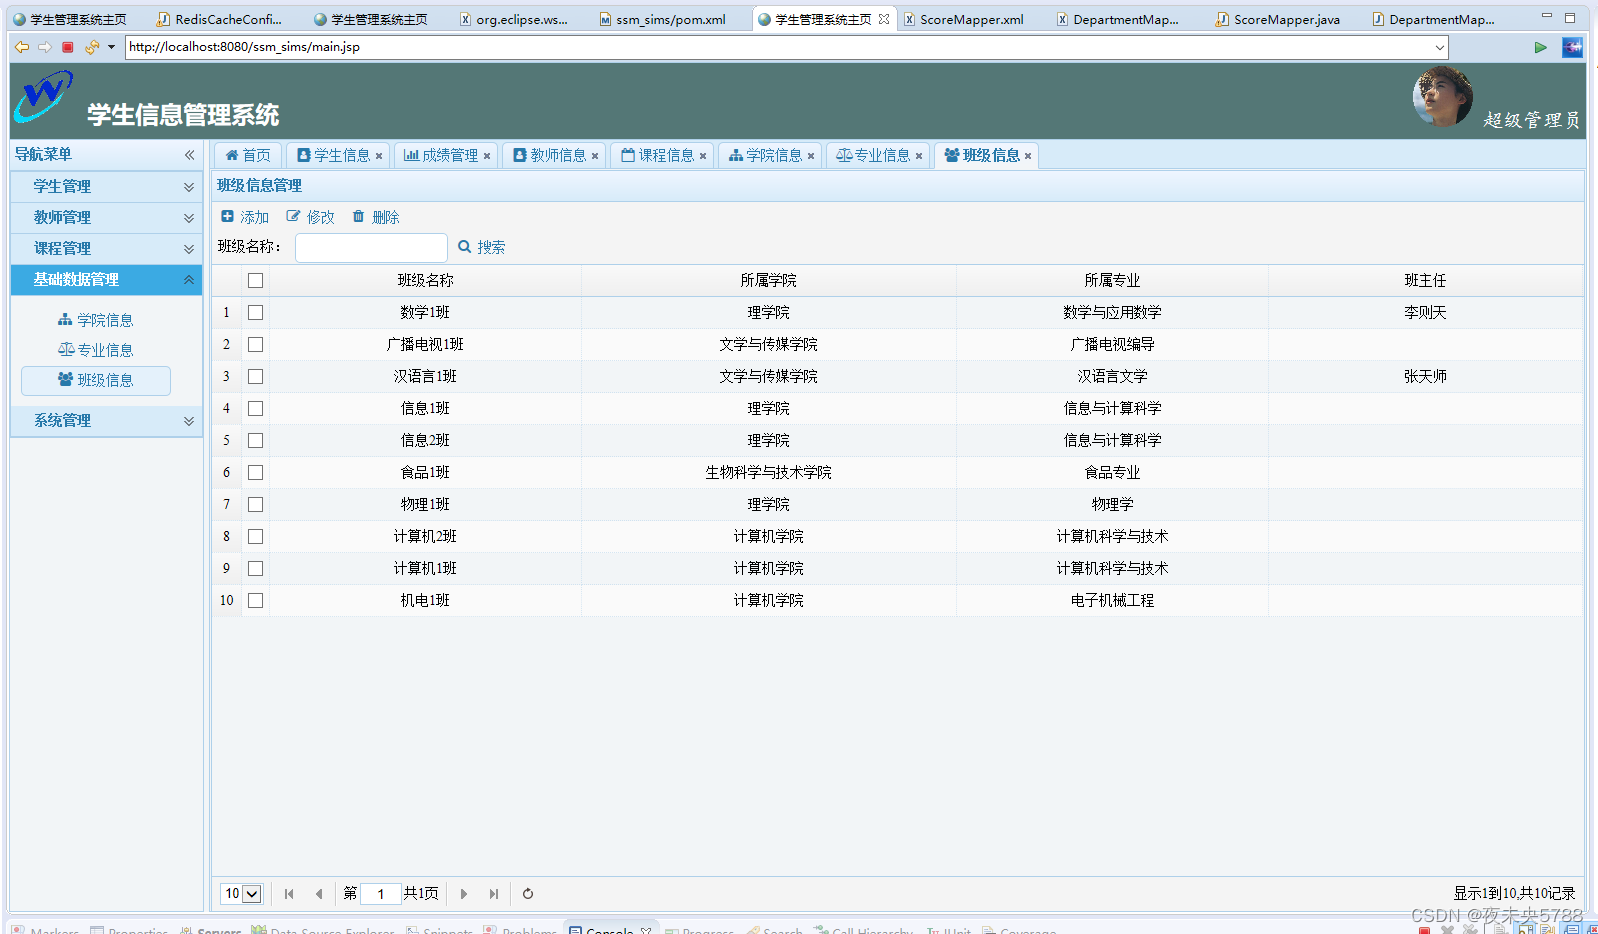Close the 学生信息 tab
This screenshot has height=934, width=1598.
(x=379, y=156)
